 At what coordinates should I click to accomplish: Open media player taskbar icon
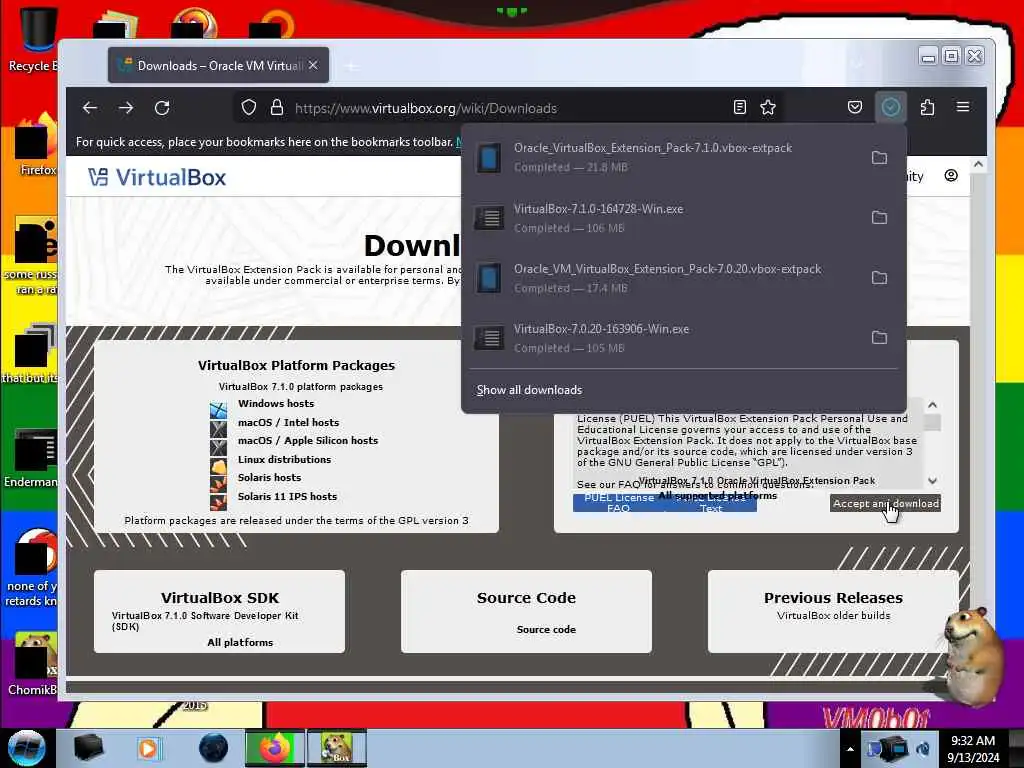coord(148,748)
